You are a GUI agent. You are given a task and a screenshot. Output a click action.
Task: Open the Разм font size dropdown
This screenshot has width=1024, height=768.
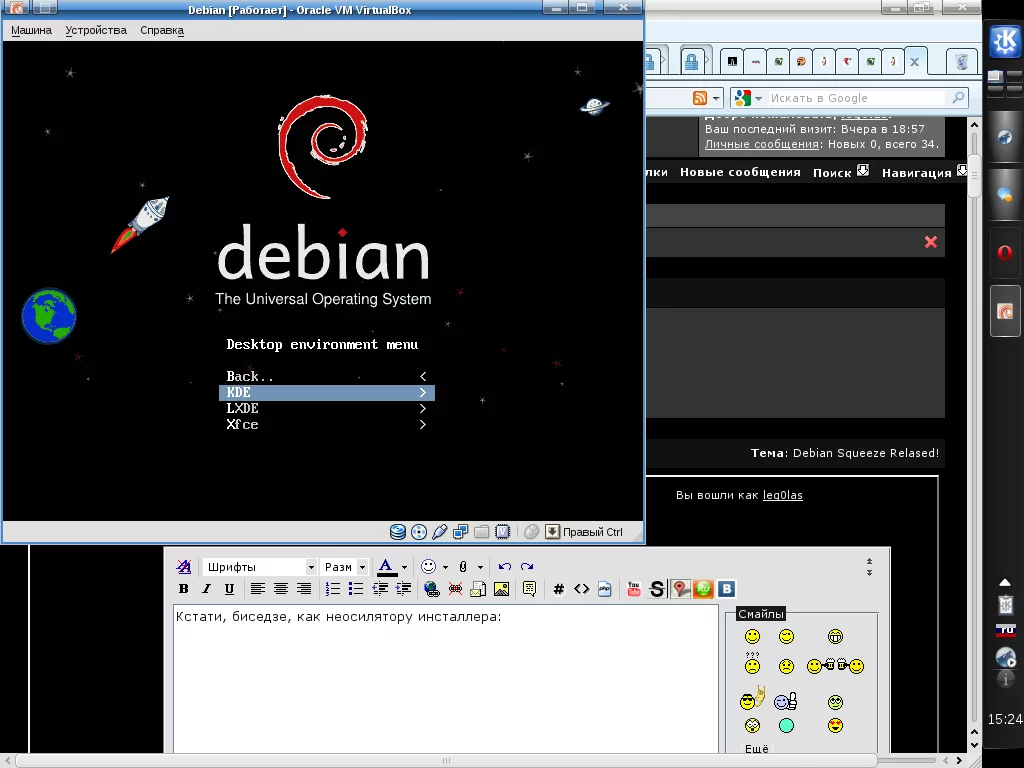345,567
